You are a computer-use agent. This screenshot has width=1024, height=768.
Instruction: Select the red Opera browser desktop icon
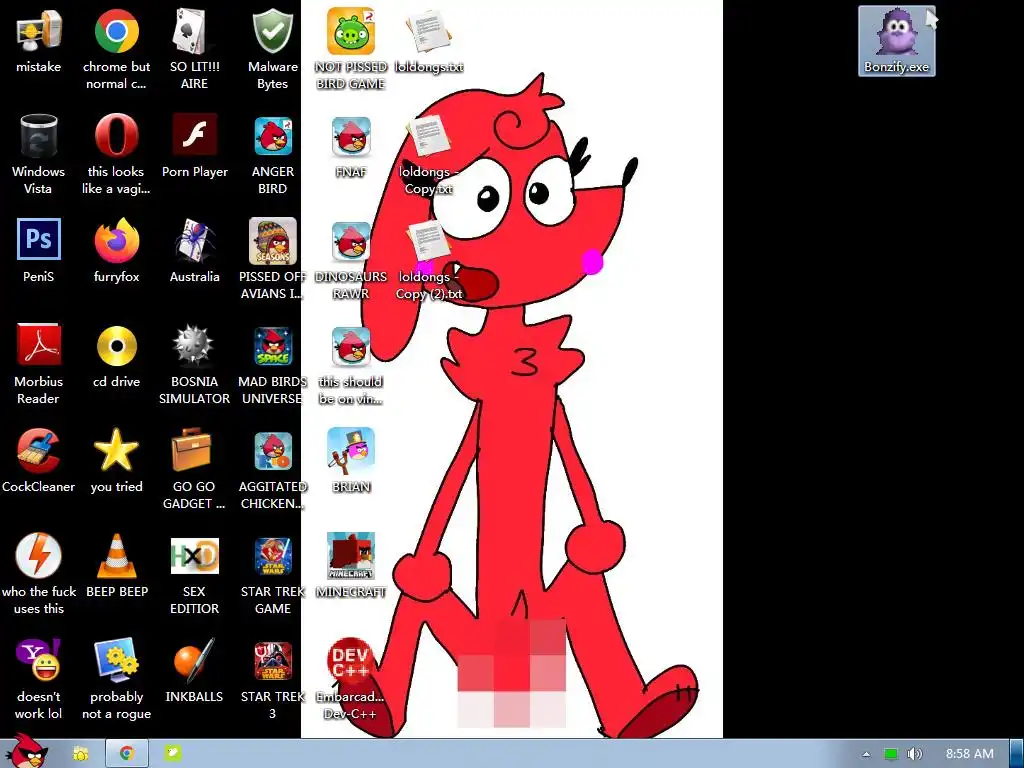[116, 154]
